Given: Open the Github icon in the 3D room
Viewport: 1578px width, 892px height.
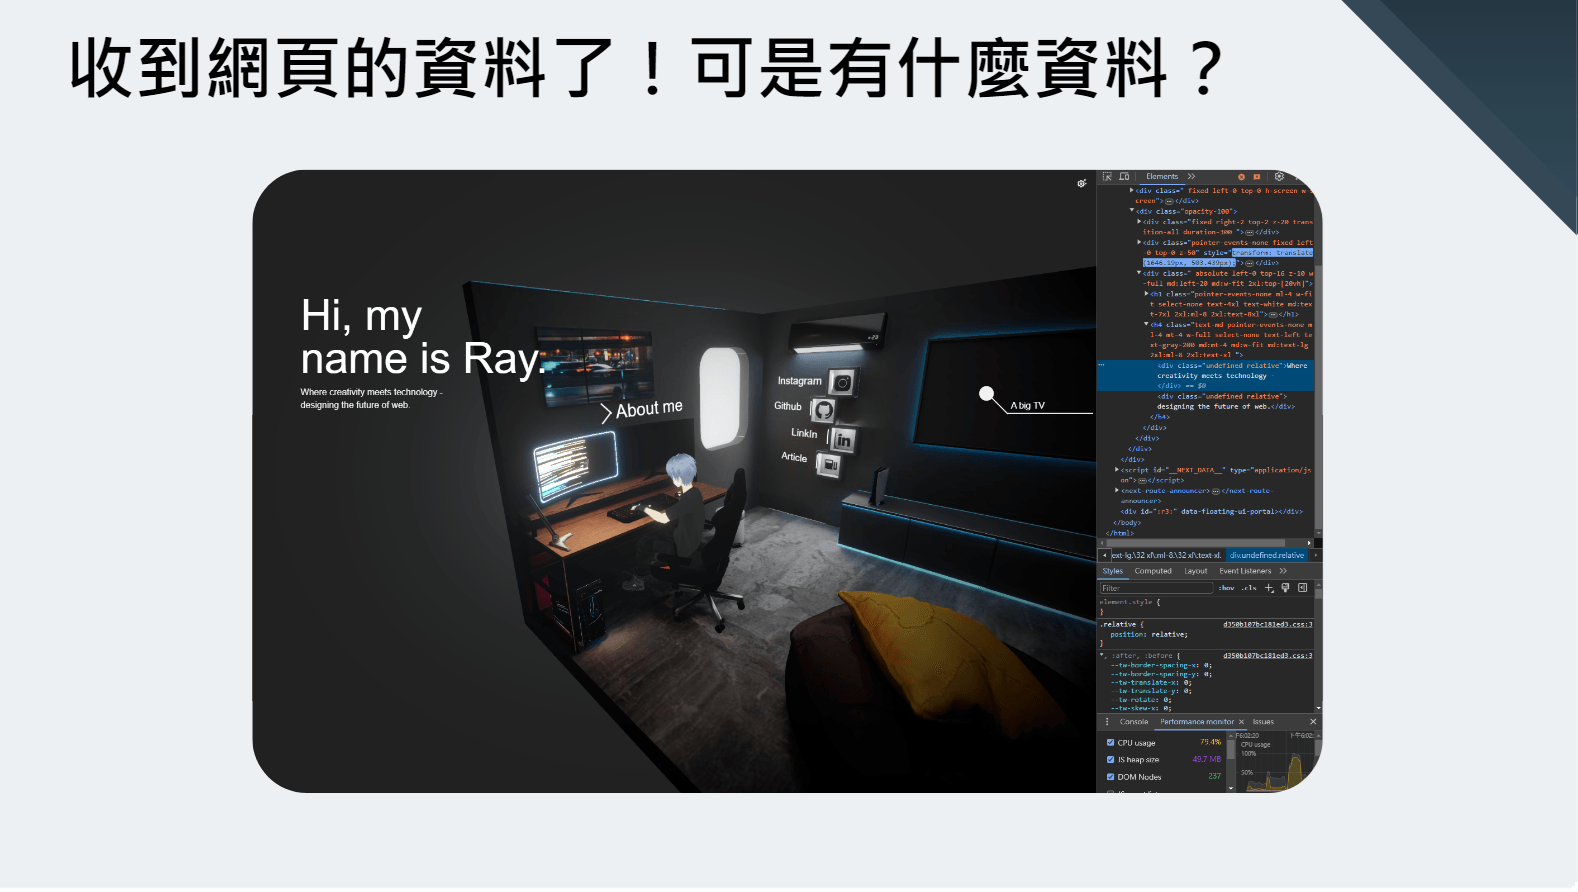Looking at the screenshot, I should [x=823, y=409].
